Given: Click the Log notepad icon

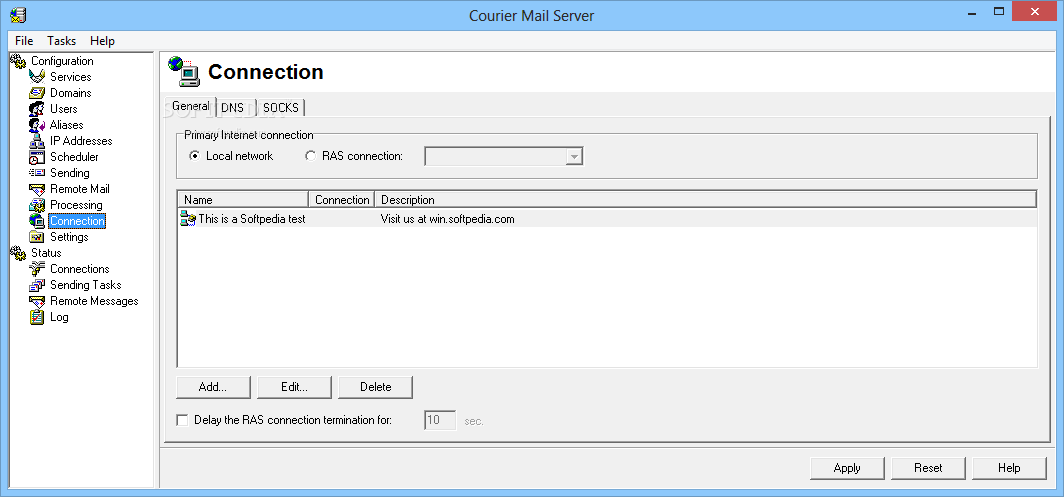Looking at the screenshot, I should 37,317.
